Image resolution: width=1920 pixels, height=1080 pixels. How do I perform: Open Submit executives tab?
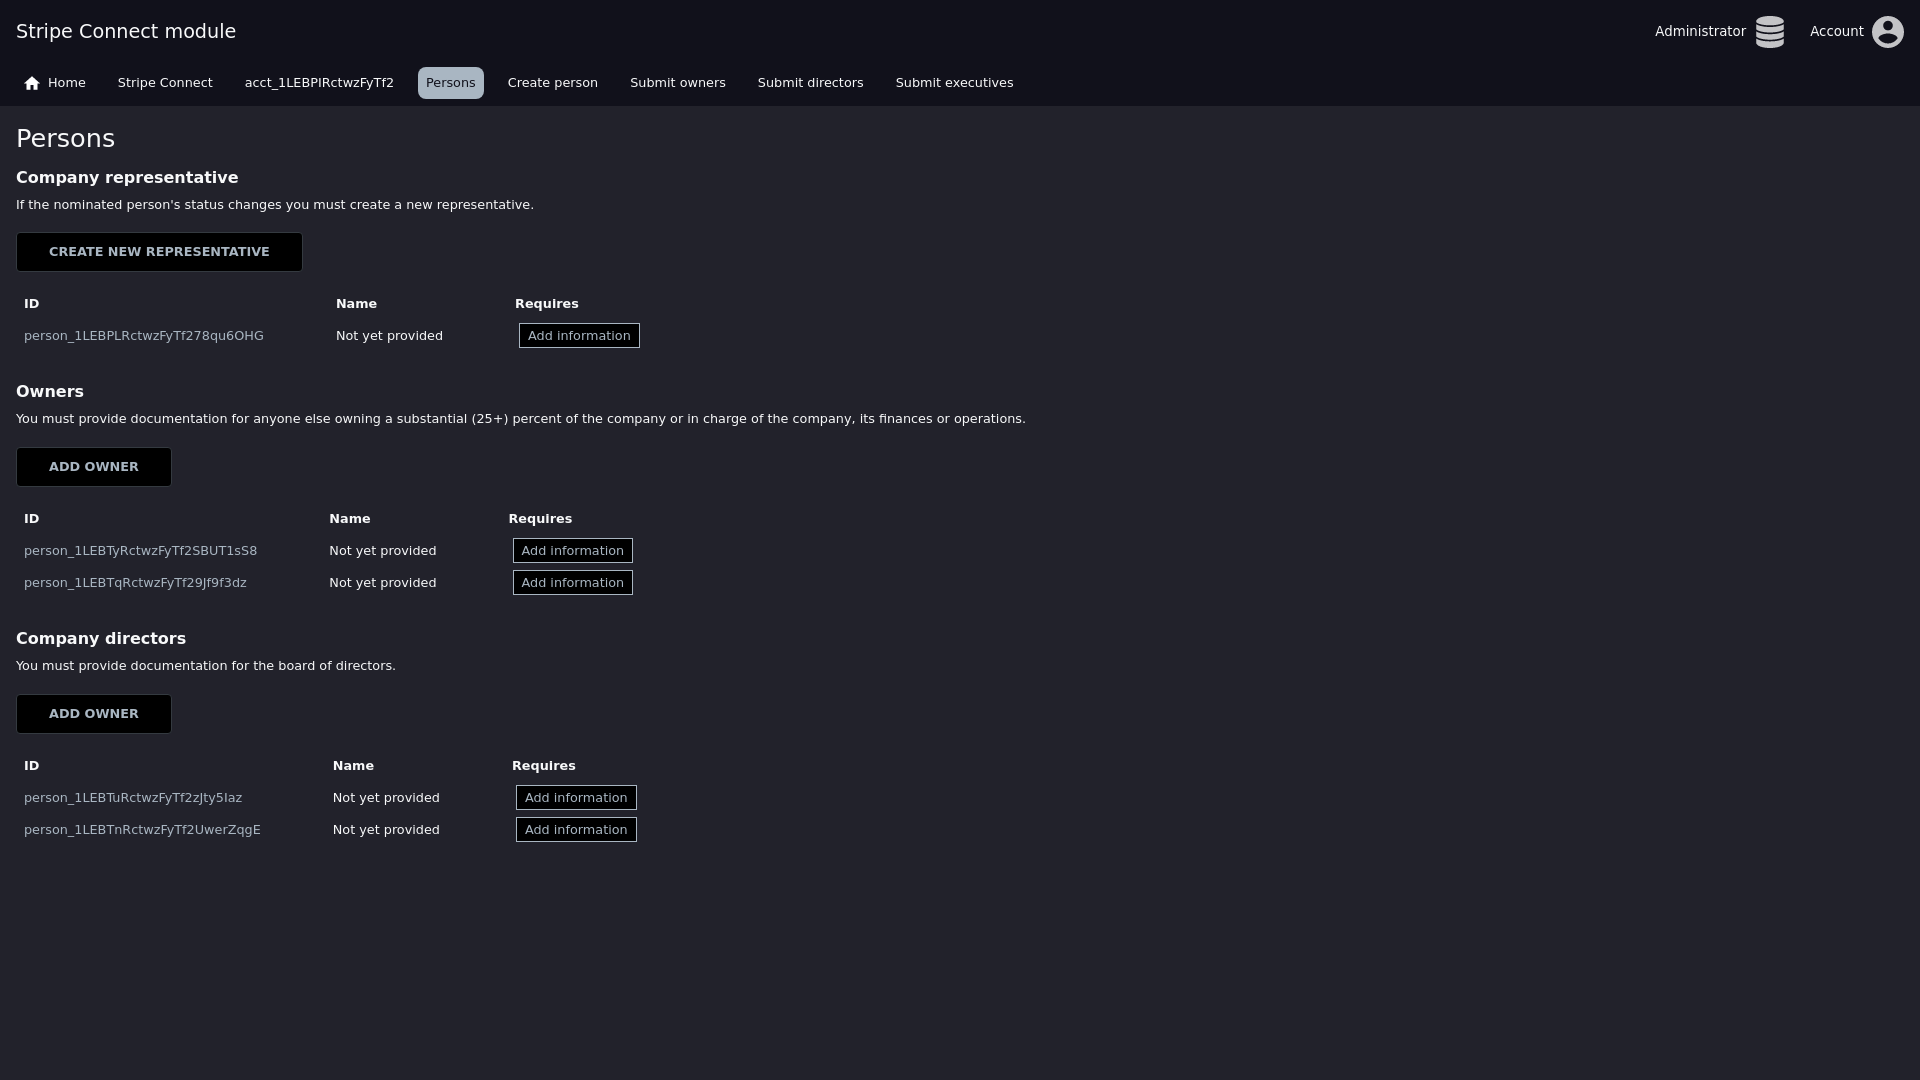(x=954, y=83)
